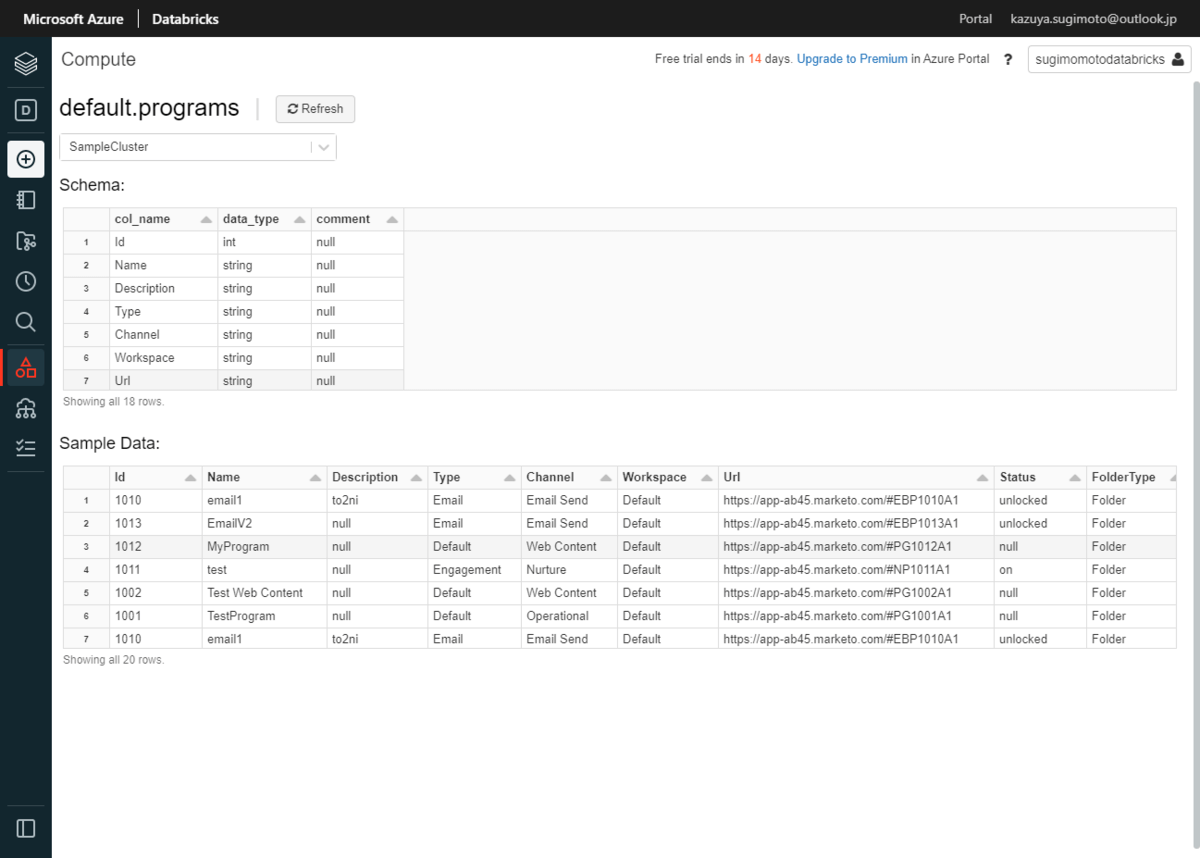Screen dimensions: 1200x858
Task: Open the Compute clusters sidebar icon
Action: pyautogui.click(x=26, y=408)
